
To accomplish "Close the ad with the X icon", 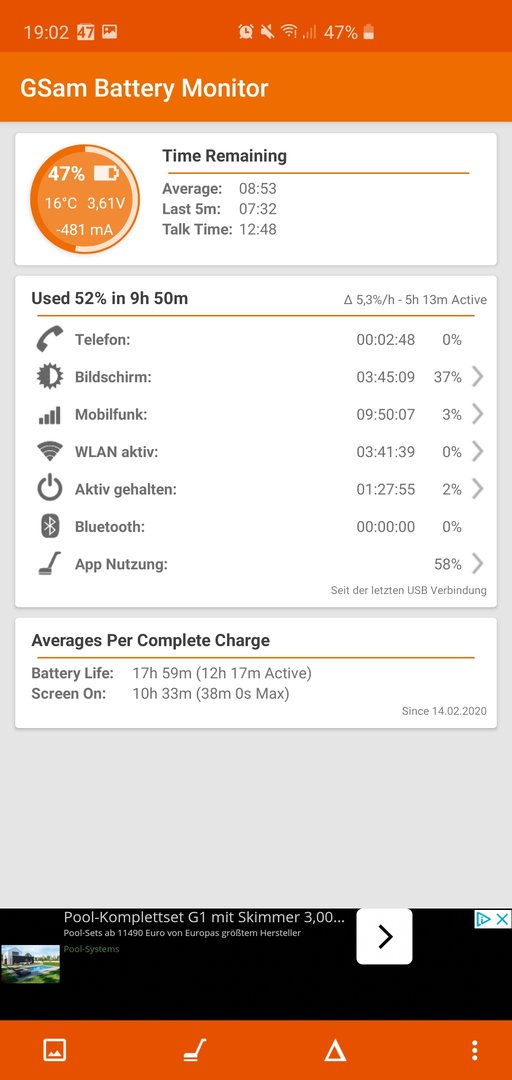I will point(503,919).
